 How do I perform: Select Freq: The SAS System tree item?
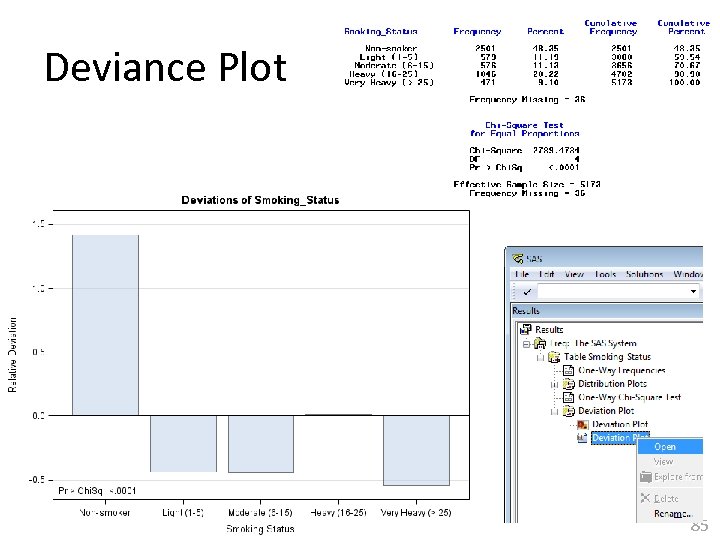pos(593,343)
